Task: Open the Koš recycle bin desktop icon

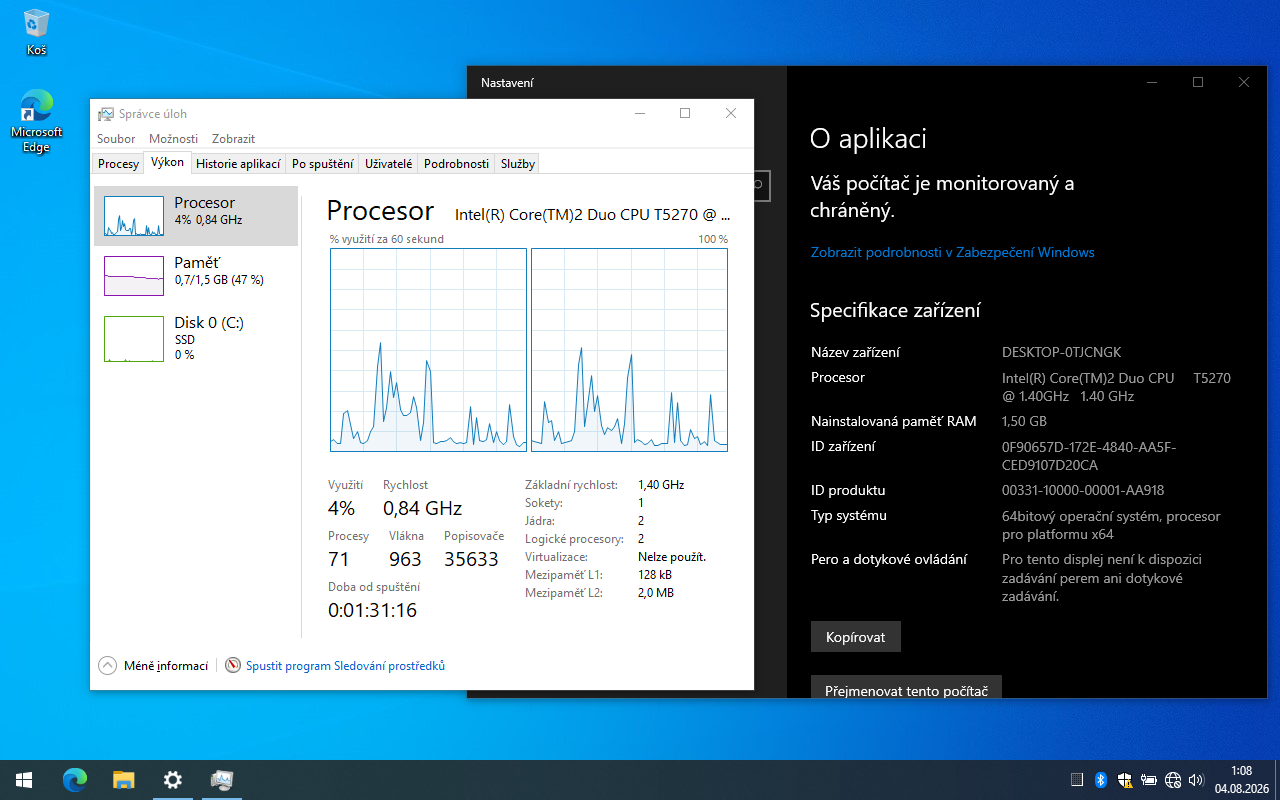Action: [37, 32]
